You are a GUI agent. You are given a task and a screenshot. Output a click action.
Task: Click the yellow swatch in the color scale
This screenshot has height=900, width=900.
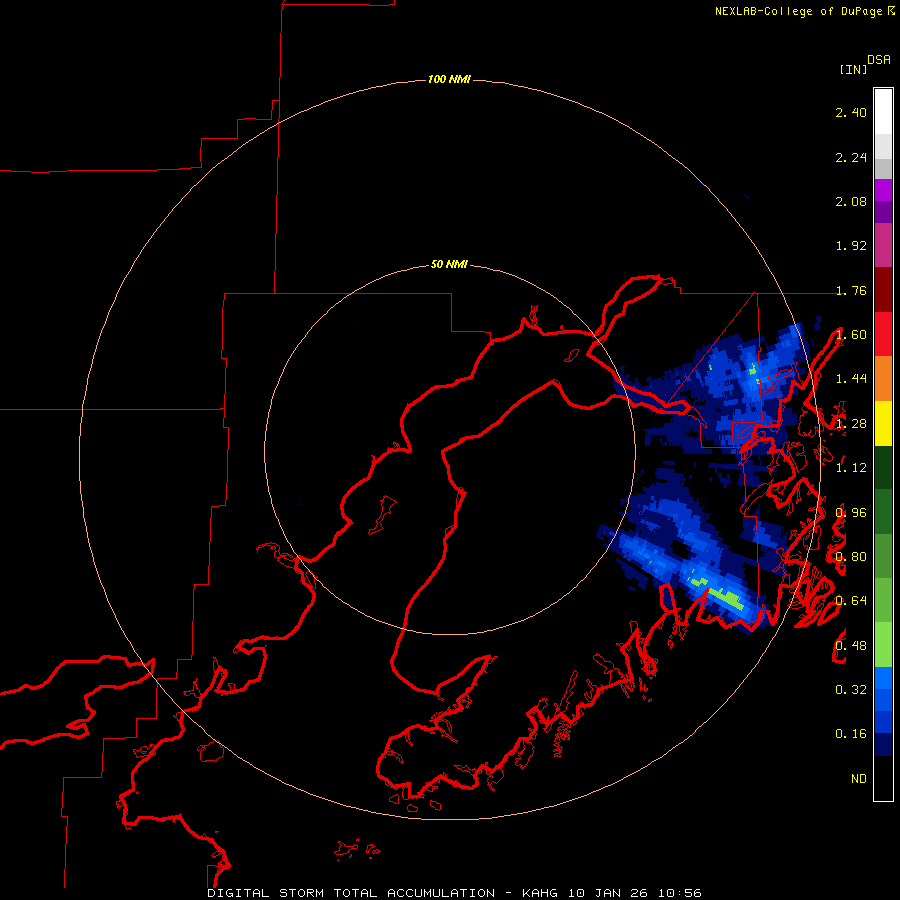pyautogui.click(x=883, y=423)
